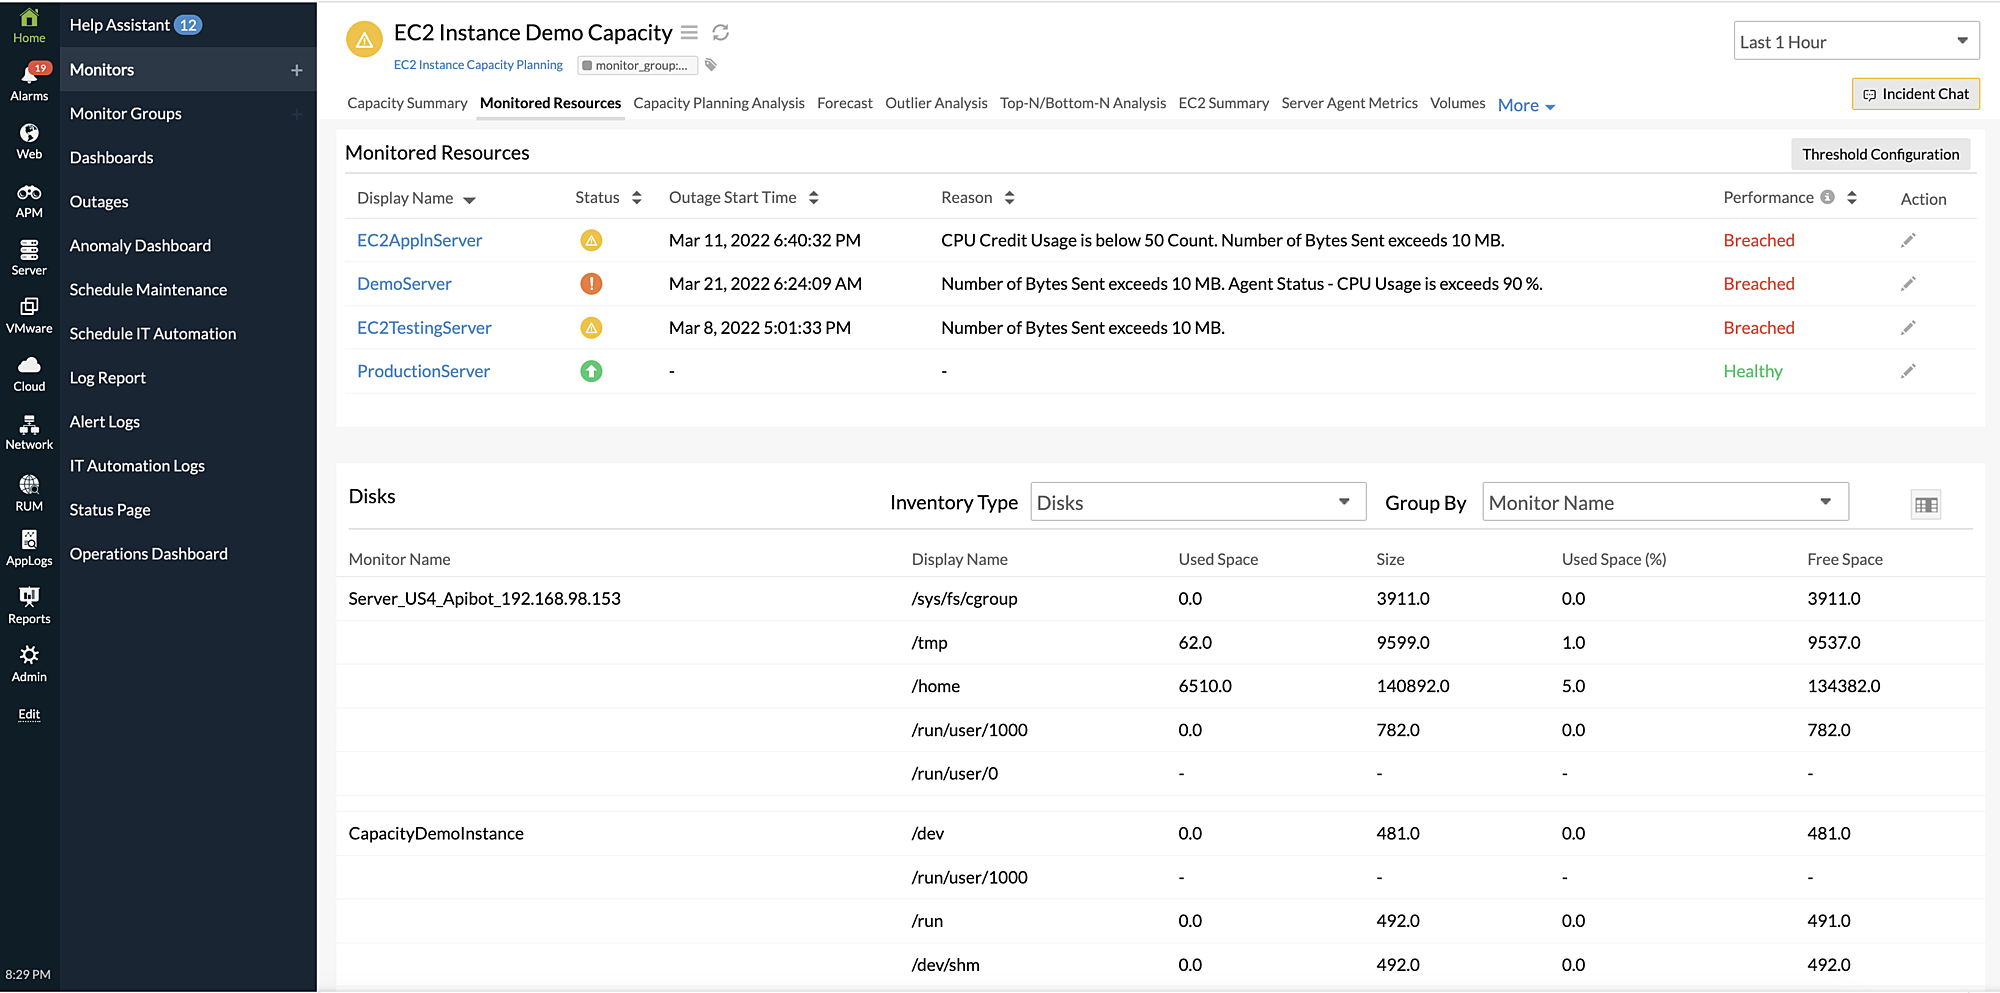Open Threshold Configuration

pyautogui.click(x=1881, y=154)
